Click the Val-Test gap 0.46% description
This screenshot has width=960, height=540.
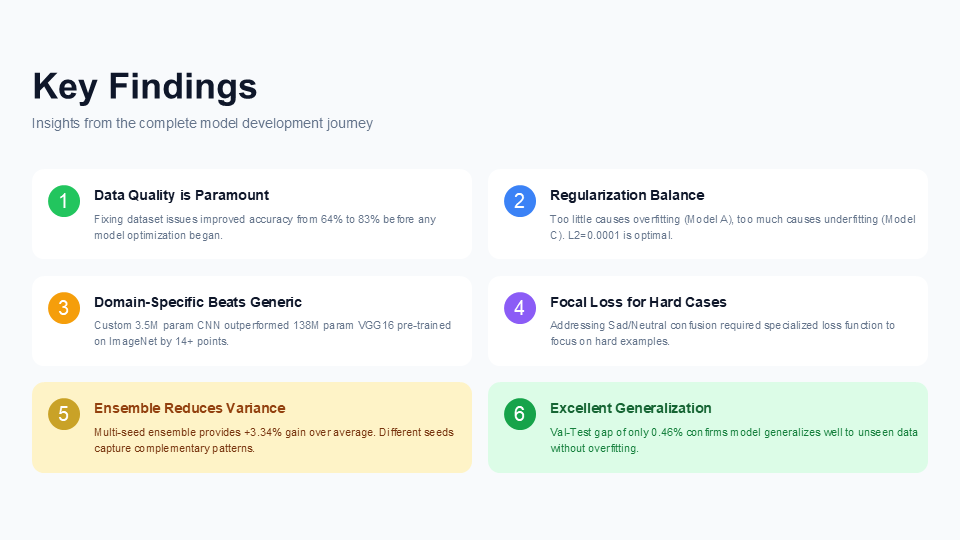coord(734,440)
